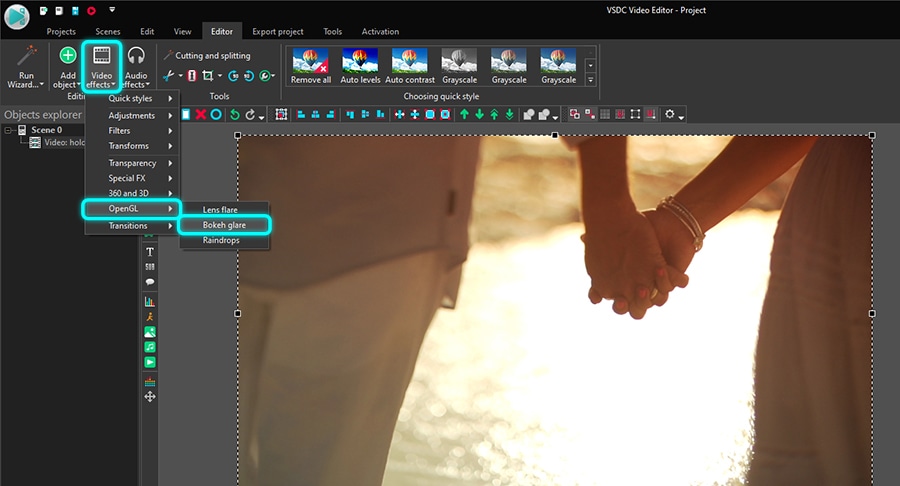This screenshot has height=486, width=900.
Task: Open the Adjustments submenu
Action: pos(134,115)
